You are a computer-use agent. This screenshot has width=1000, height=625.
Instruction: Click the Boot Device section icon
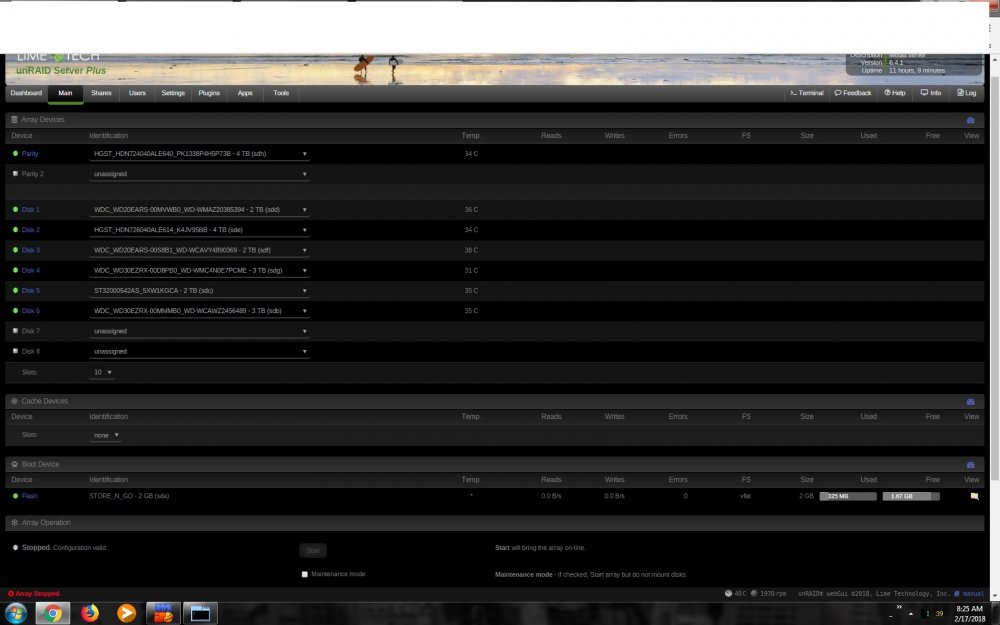[14, 465]
